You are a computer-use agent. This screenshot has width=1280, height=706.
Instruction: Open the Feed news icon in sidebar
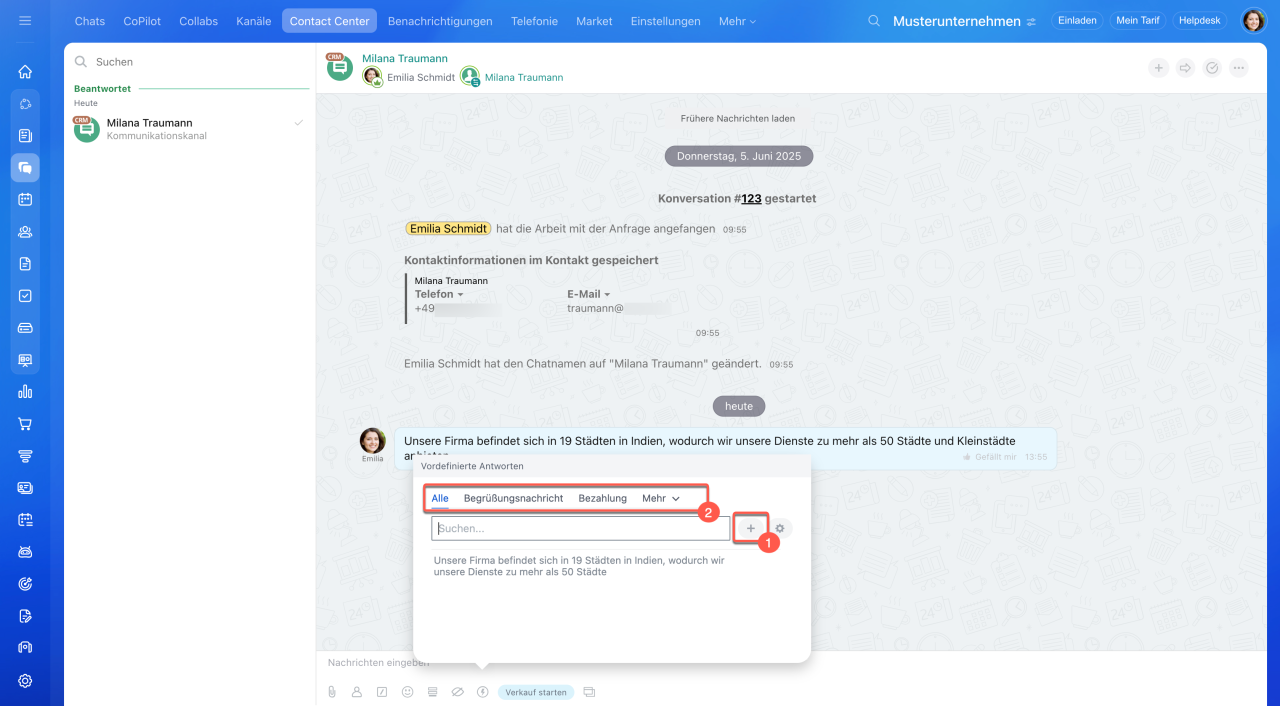(25, 135)
